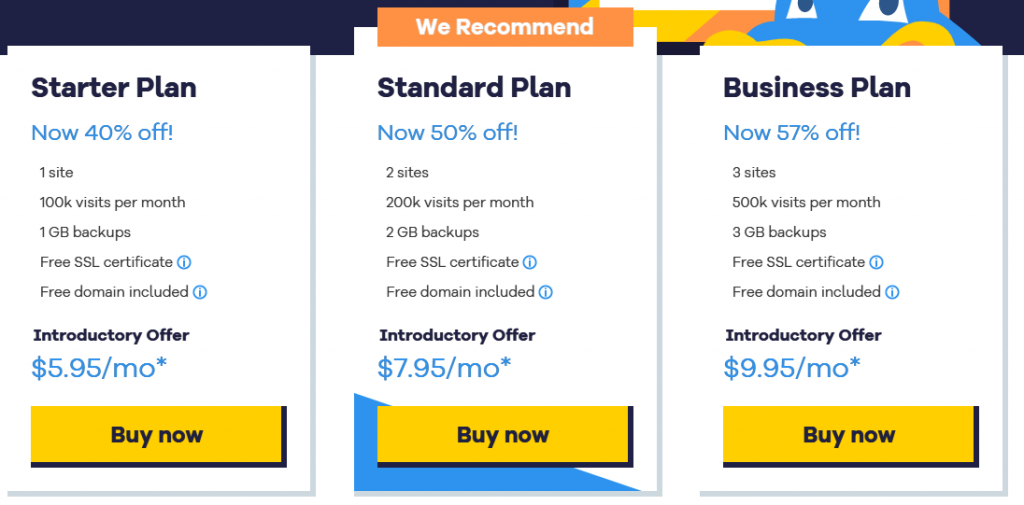
Task: Open the Standard Plan SSL certificate info icon
Action: (530, 262)
